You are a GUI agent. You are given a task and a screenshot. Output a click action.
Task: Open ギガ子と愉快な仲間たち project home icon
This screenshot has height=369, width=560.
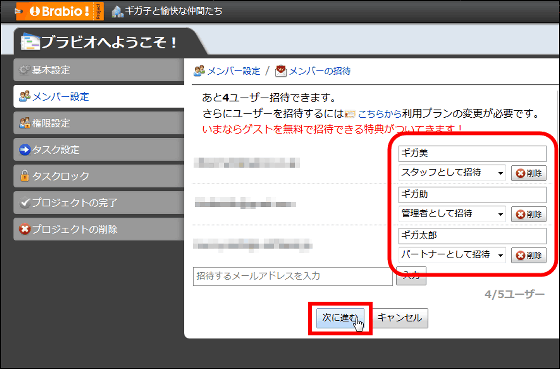pos(118,11)
